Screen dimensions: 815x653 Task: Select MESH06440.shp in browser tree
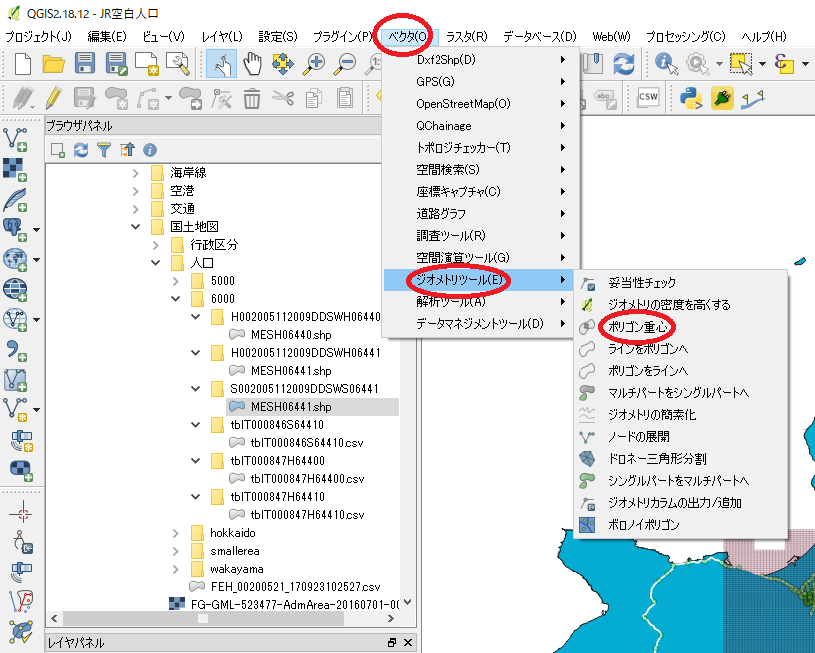pos(291,335)
